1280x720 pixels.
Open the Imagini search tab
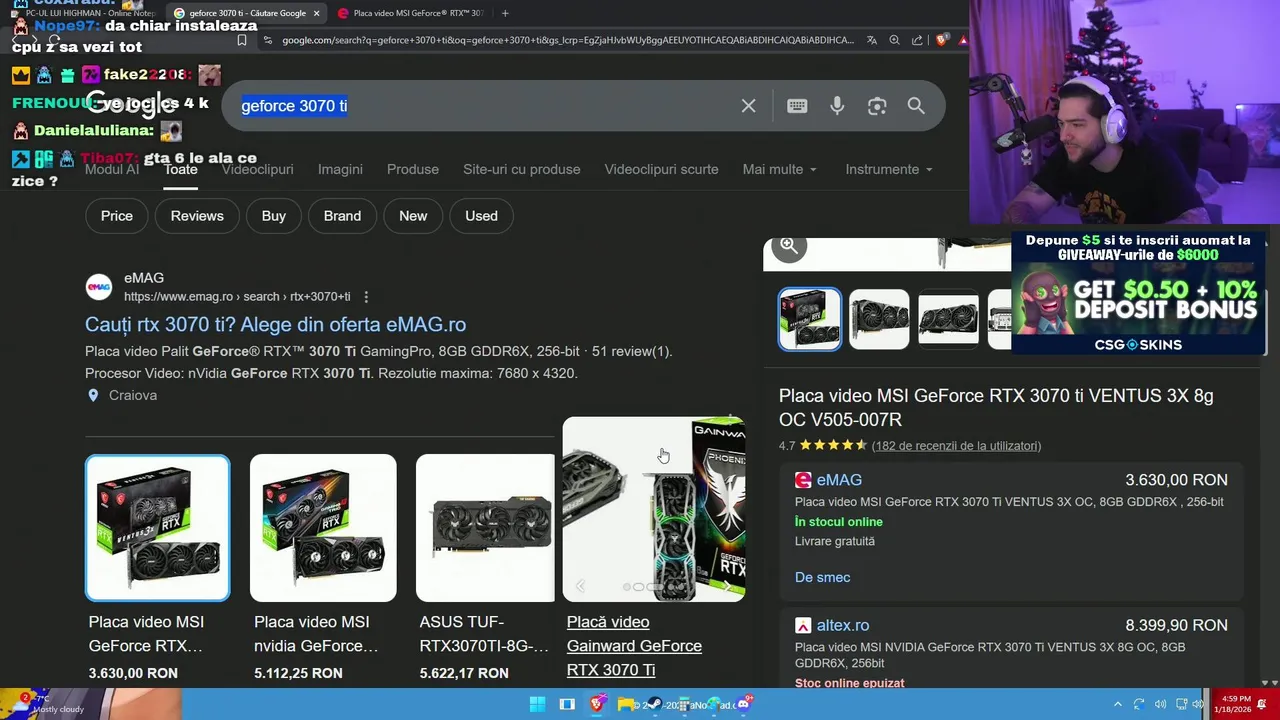[x=340, y=169]
